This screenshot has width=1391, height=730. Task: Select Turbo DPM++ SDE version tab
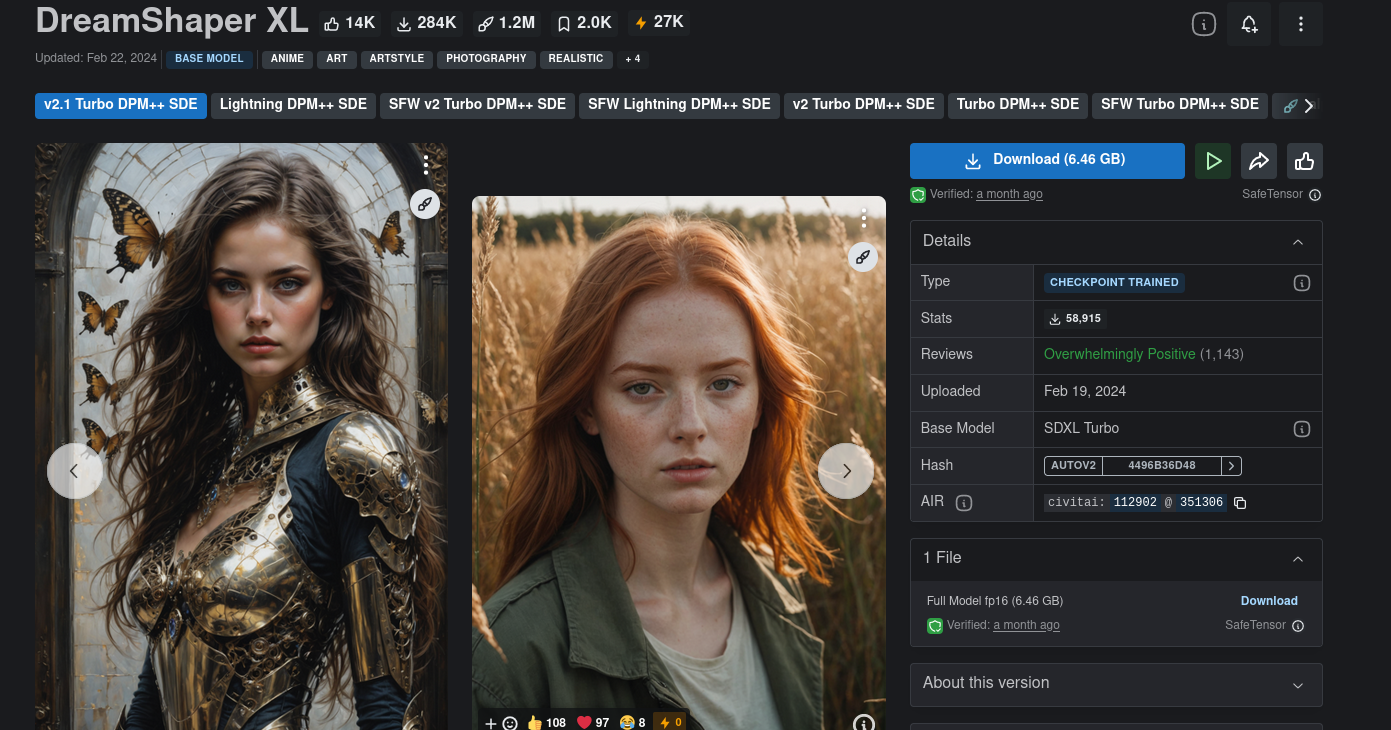point(1018,105)
